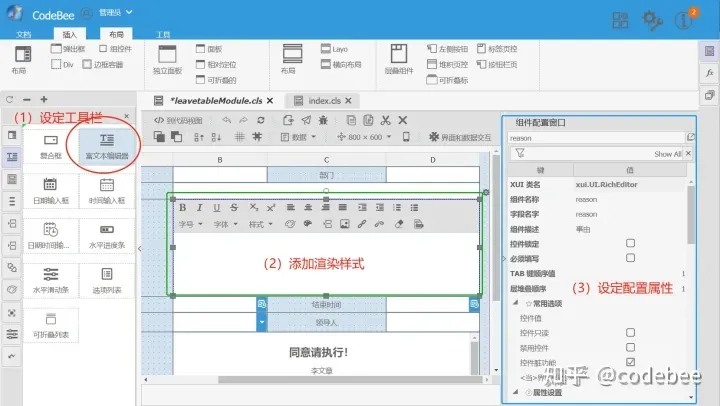Select the date input box component
Viewport: 720px width, 406px height.
click(x=51, y=191)
